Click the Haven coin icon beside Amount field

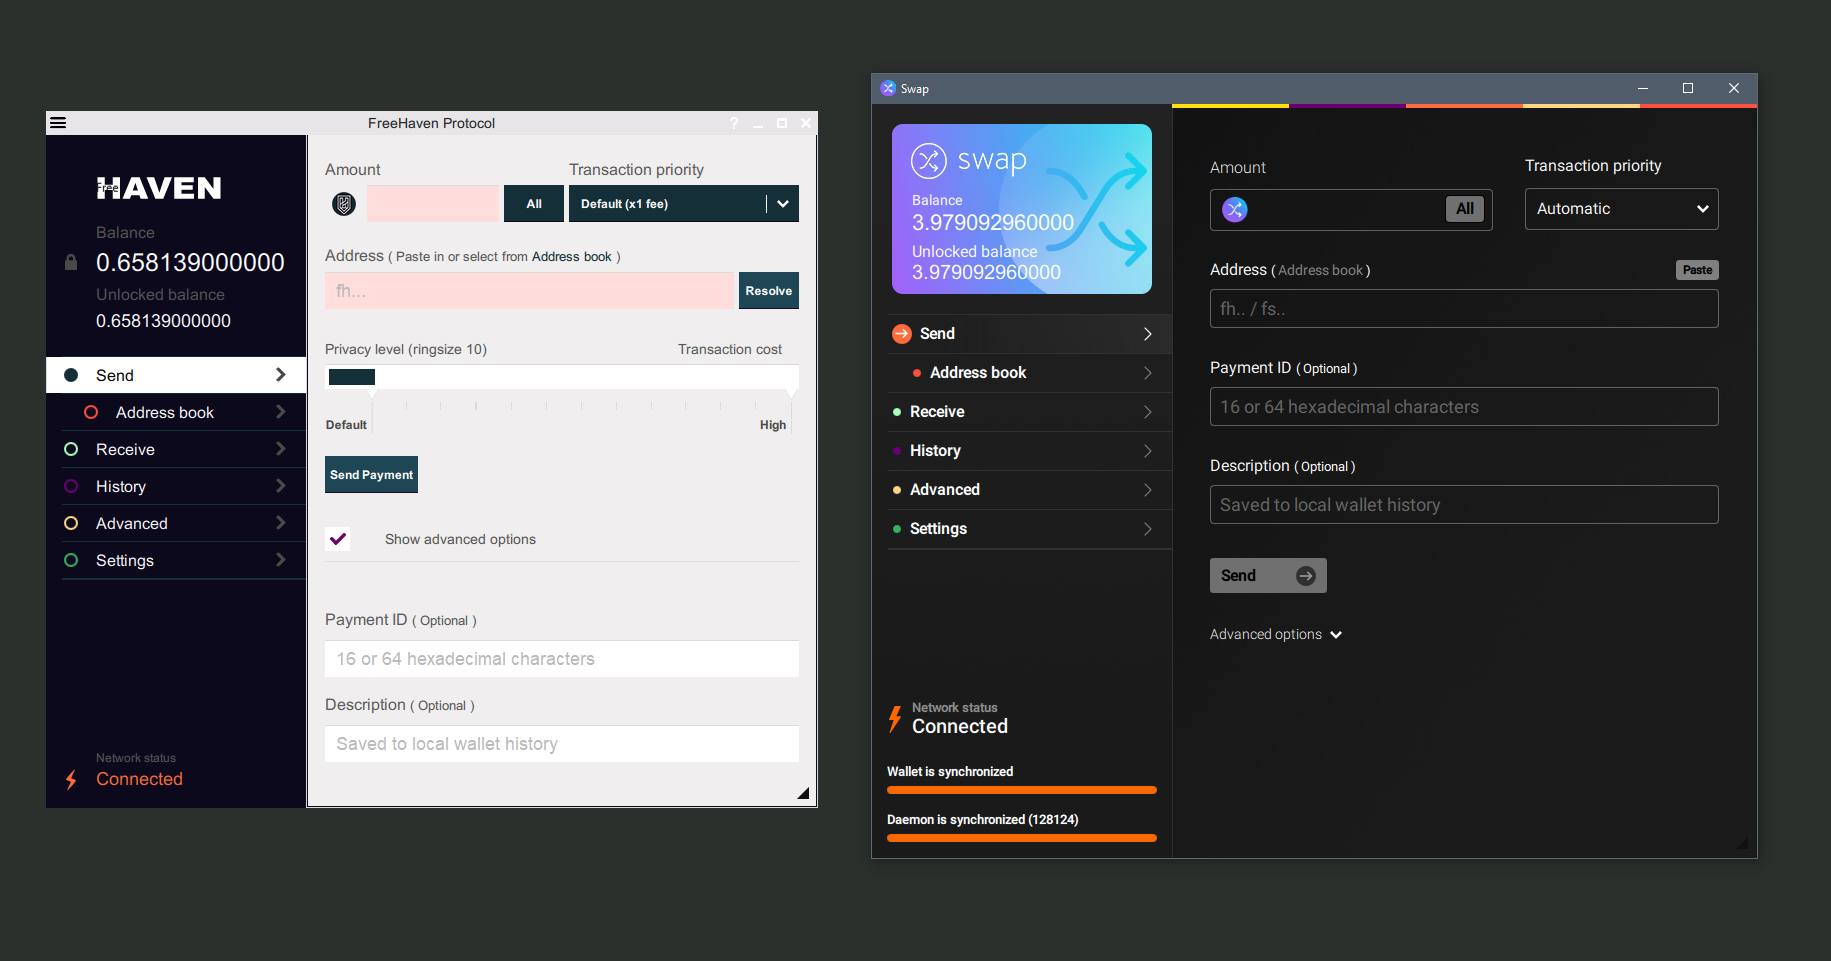click(344, 204)
